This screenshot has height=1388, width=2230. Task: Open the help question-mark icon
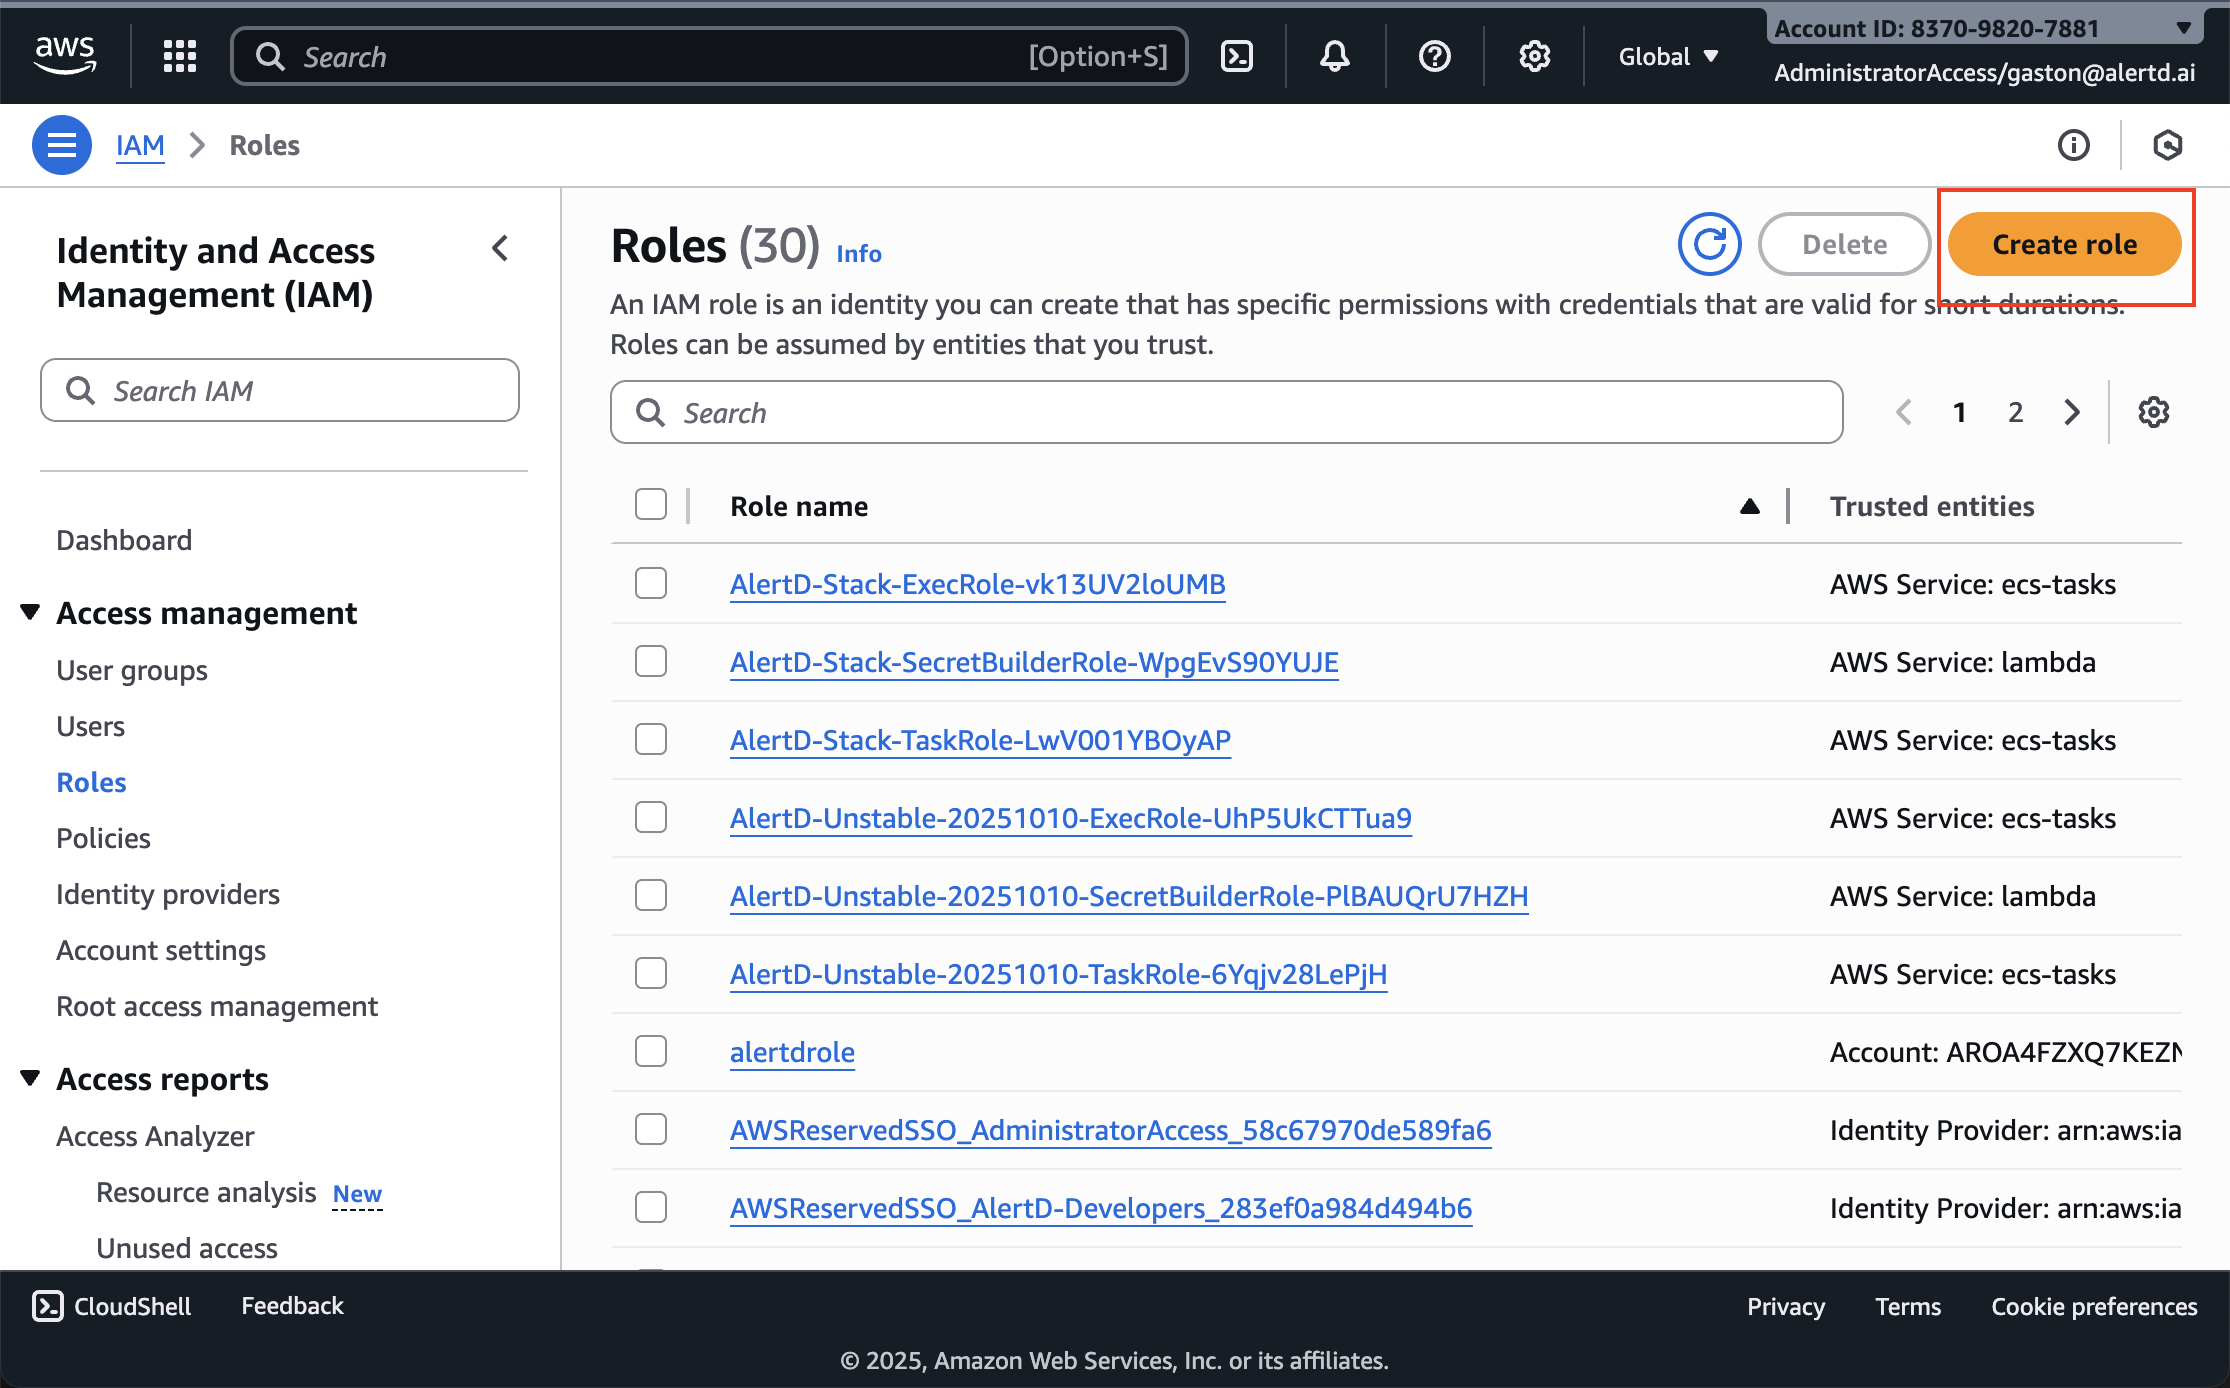pyautogui.click(x=1434, y=56)
